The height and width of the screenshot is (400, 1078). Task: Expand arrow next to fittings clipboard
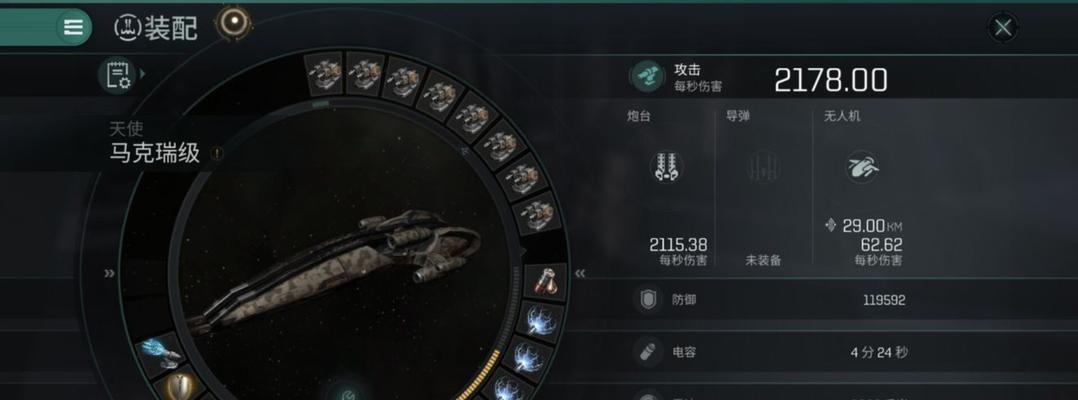(x=142, y=74)
